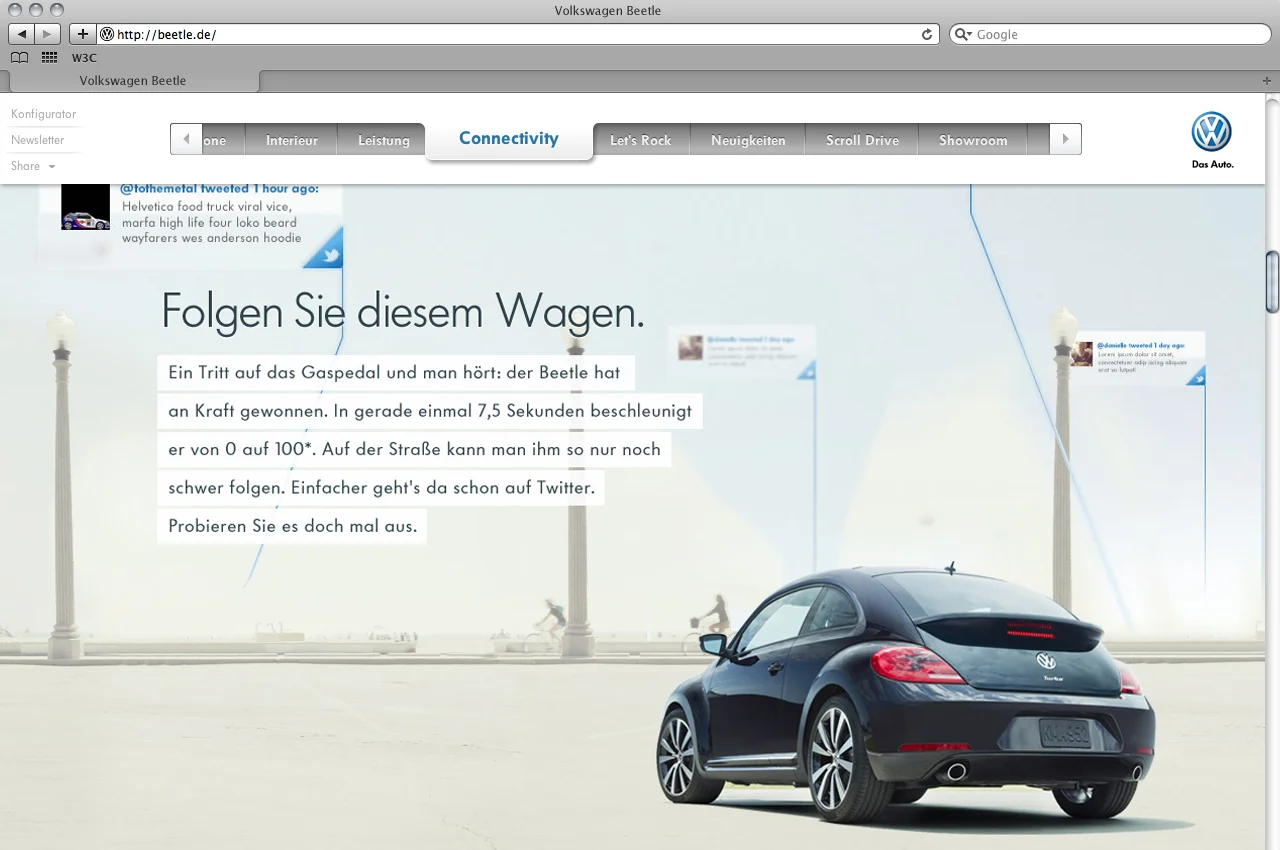This screenshot has height=850, width=1280.
Task: Select the Connectivity tab
Action: (509, 138)
